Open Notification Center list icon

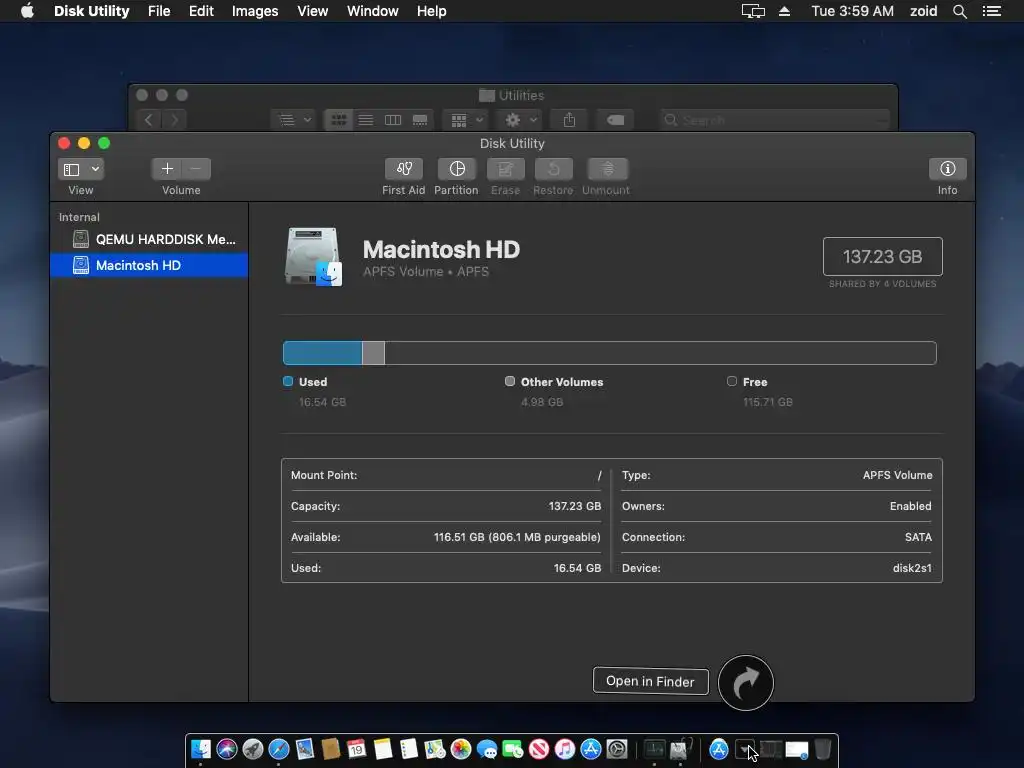[991, 11]
